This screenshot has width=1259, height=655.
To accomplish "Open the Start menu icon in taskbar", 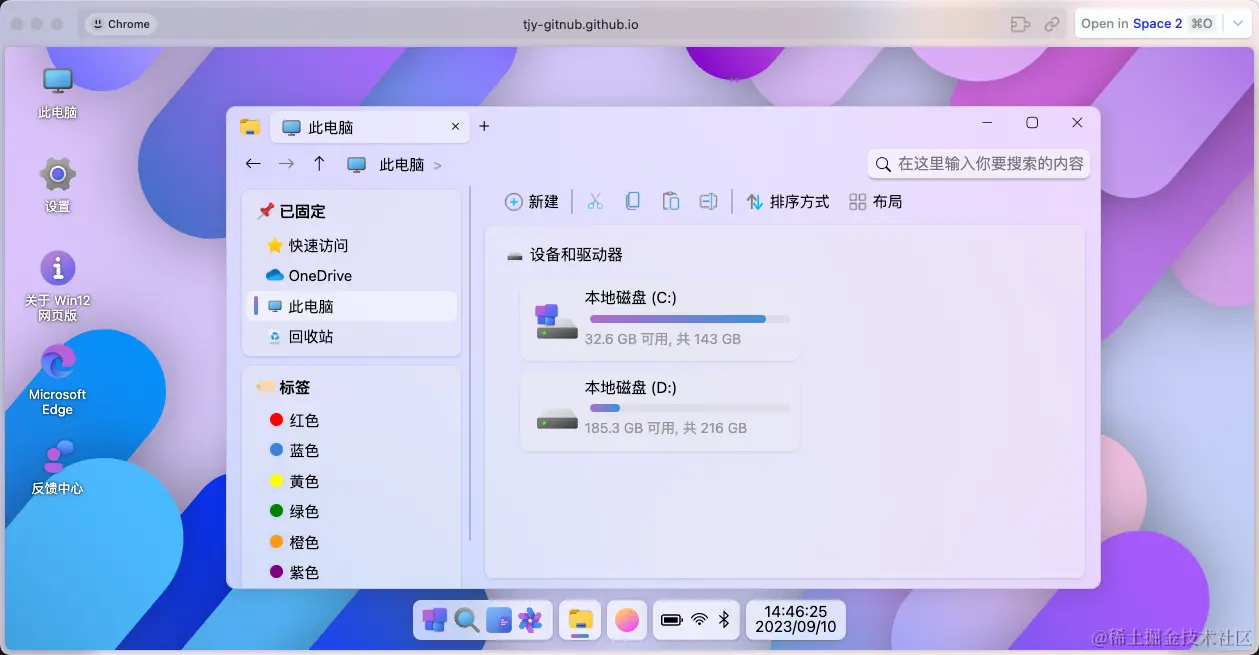I will [435, 620].
